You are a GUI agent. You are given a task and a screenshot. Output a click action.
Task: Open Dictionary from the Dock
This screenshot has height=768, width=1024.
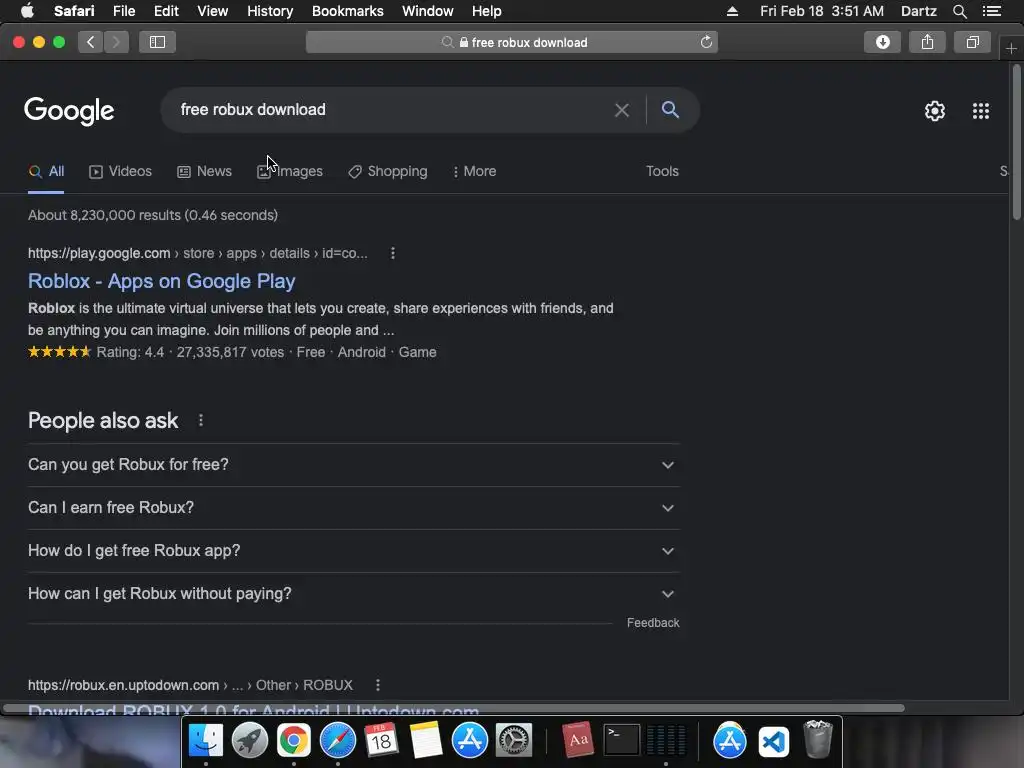577,741
